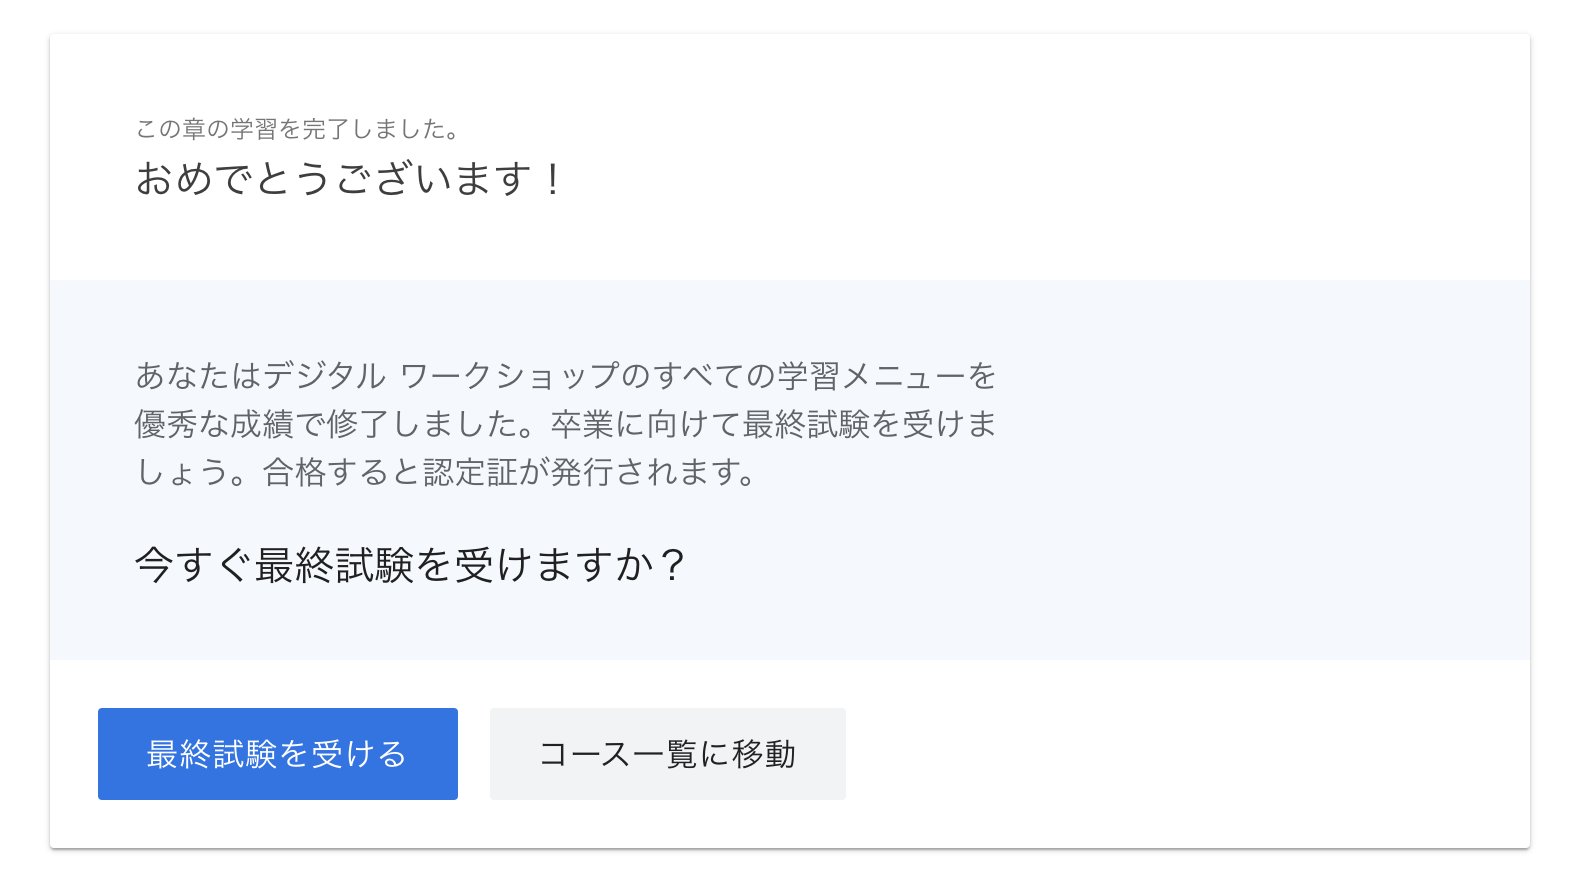
Task: Click the question mark ending the question
Action: point(673,565)
